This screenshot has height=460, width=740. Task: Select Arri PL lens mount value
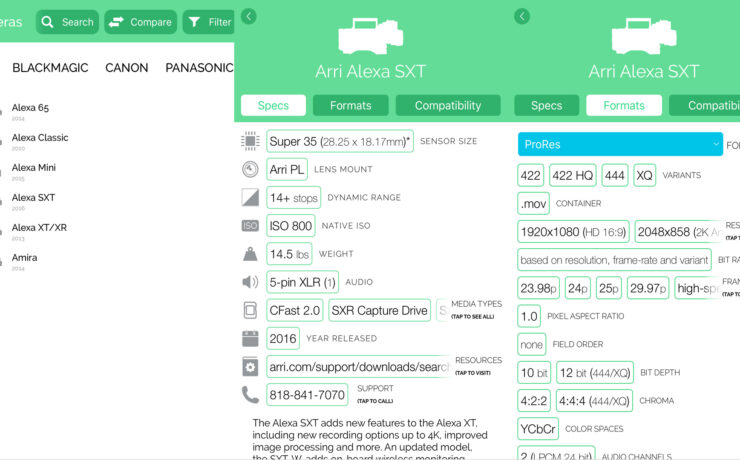click(287, 169)
